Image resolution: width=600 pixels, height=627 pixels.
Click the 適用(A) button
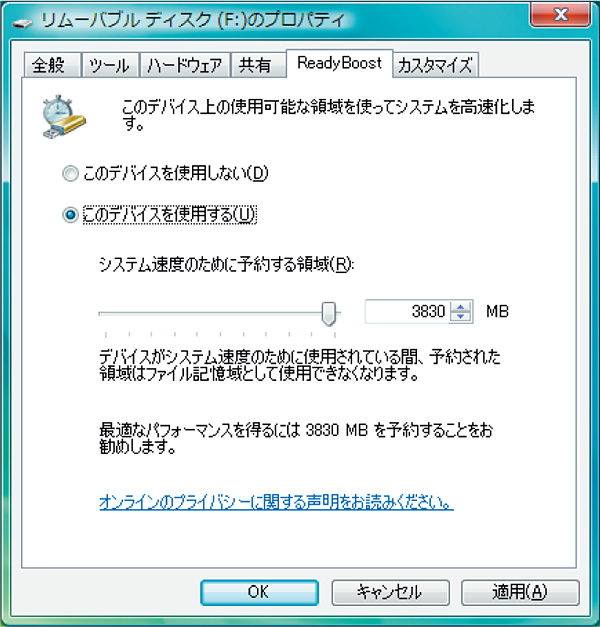(x=520, y=592)
